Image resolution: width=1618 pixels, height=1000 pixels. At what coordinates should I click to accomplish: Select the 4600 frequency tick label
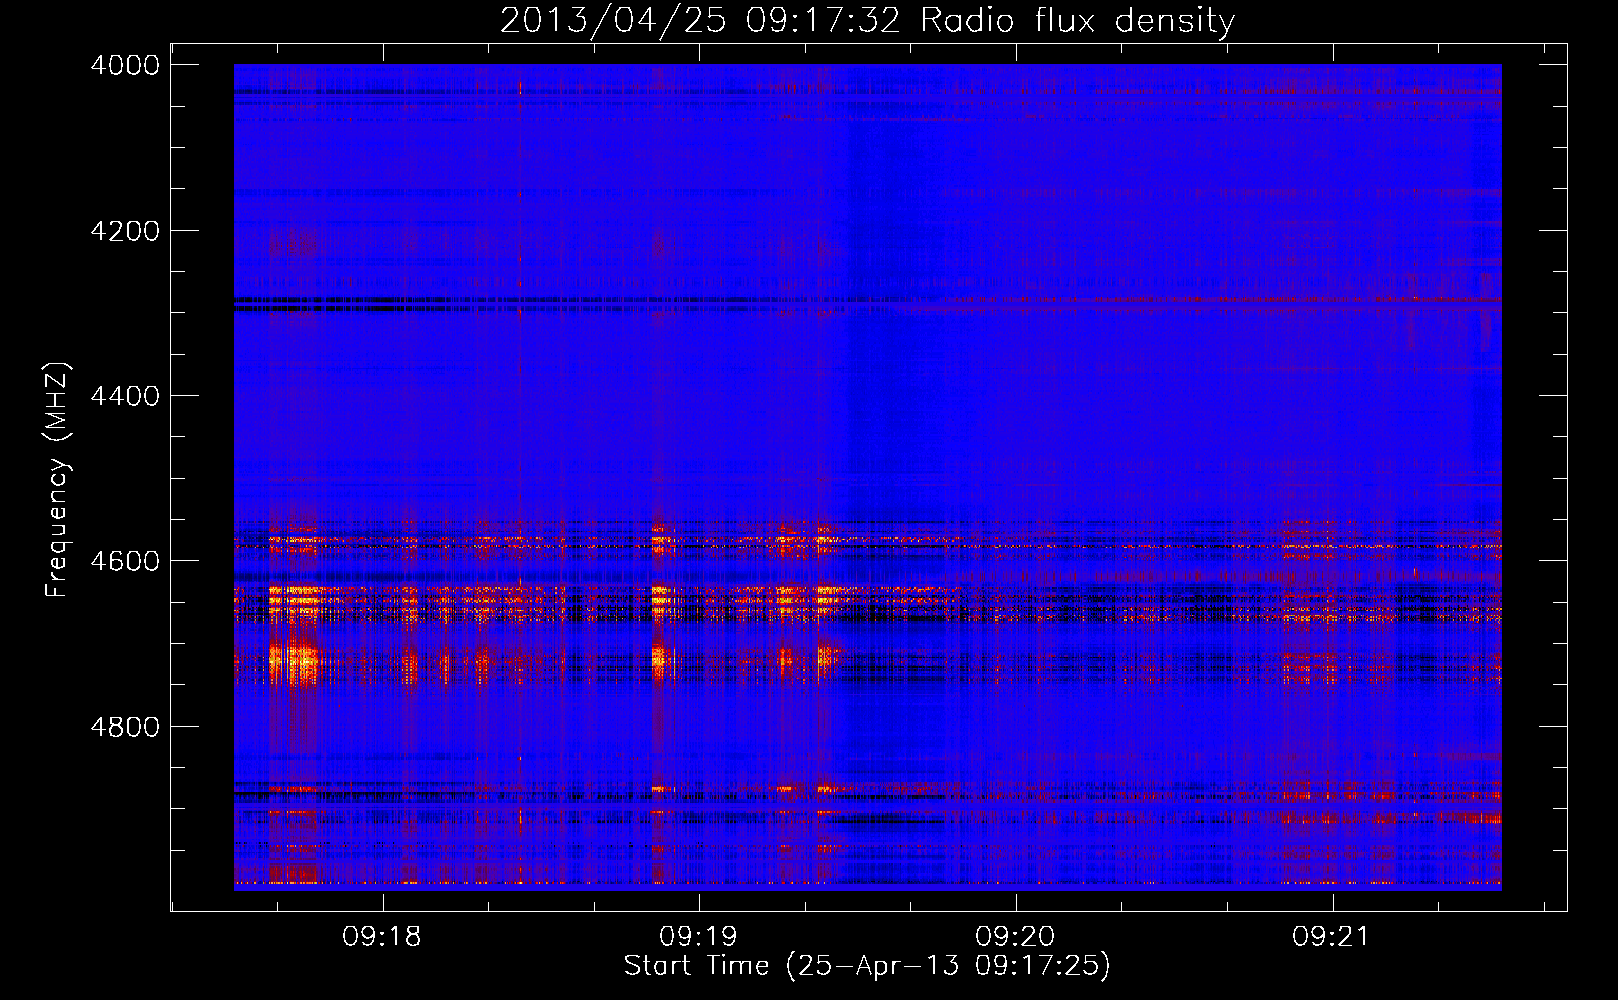125,561
